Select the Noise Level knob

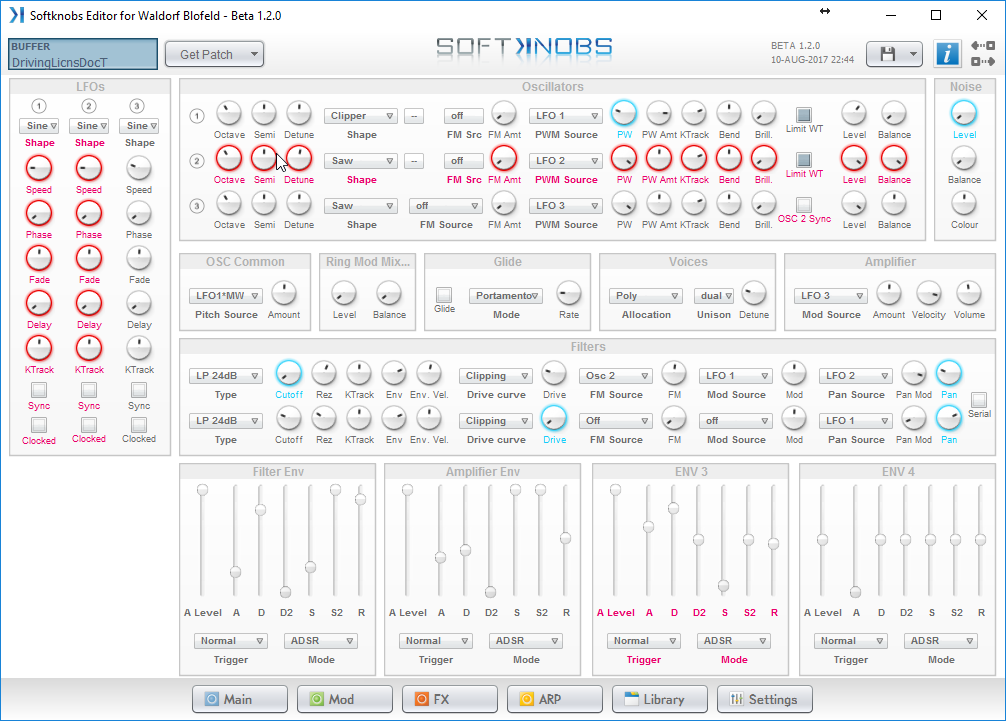point(964,114)
